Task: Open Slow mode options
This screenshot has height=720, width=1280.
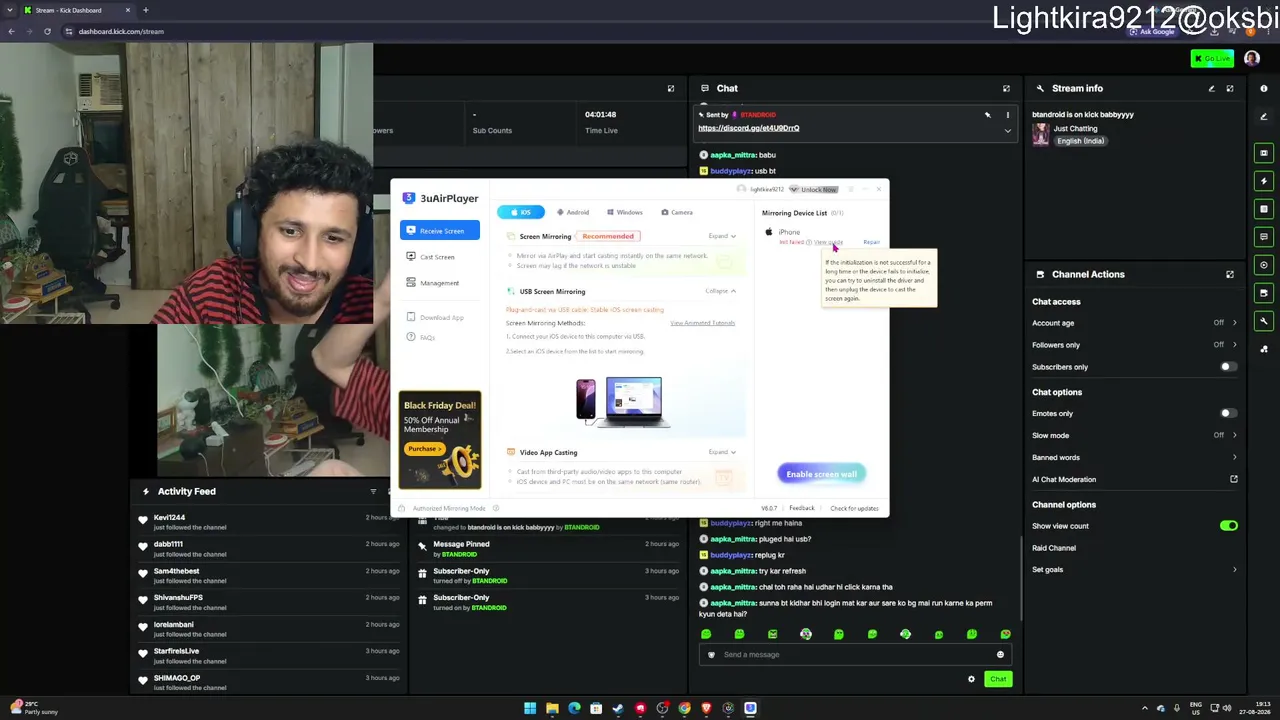Action: 1135,435
